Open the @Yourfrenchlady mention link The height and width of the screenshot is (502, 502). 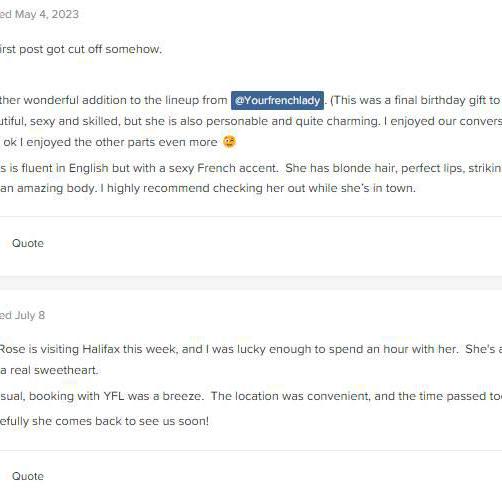point(277,100)
